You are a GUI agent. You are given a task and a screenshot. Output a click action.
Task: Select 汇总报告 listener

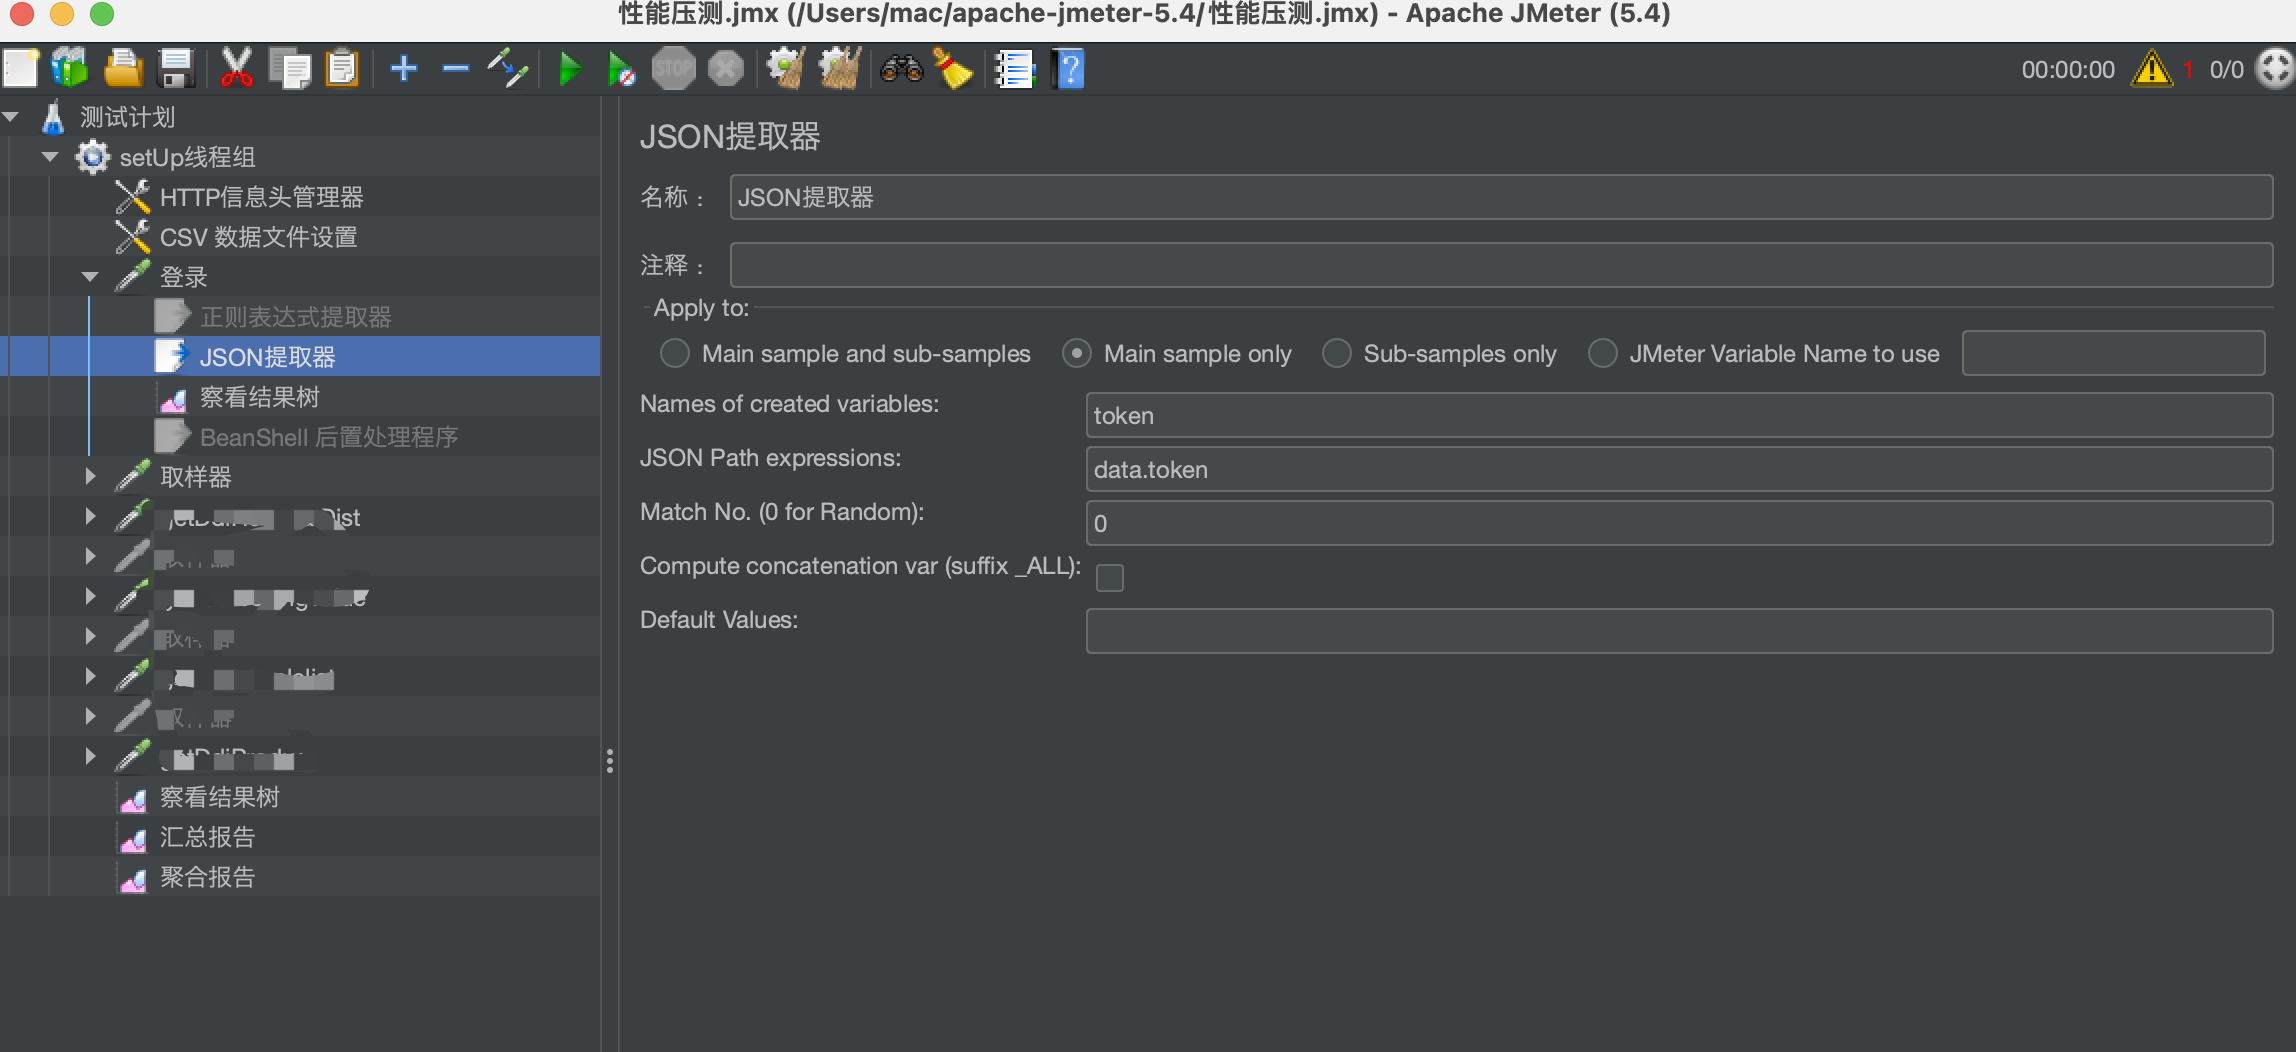point(207,837)
